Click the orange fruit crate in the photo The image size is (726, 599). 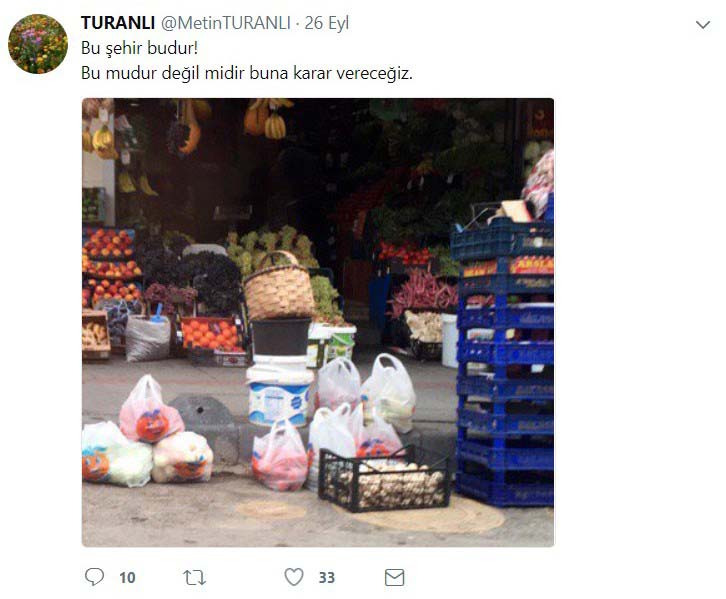[211, 334]
